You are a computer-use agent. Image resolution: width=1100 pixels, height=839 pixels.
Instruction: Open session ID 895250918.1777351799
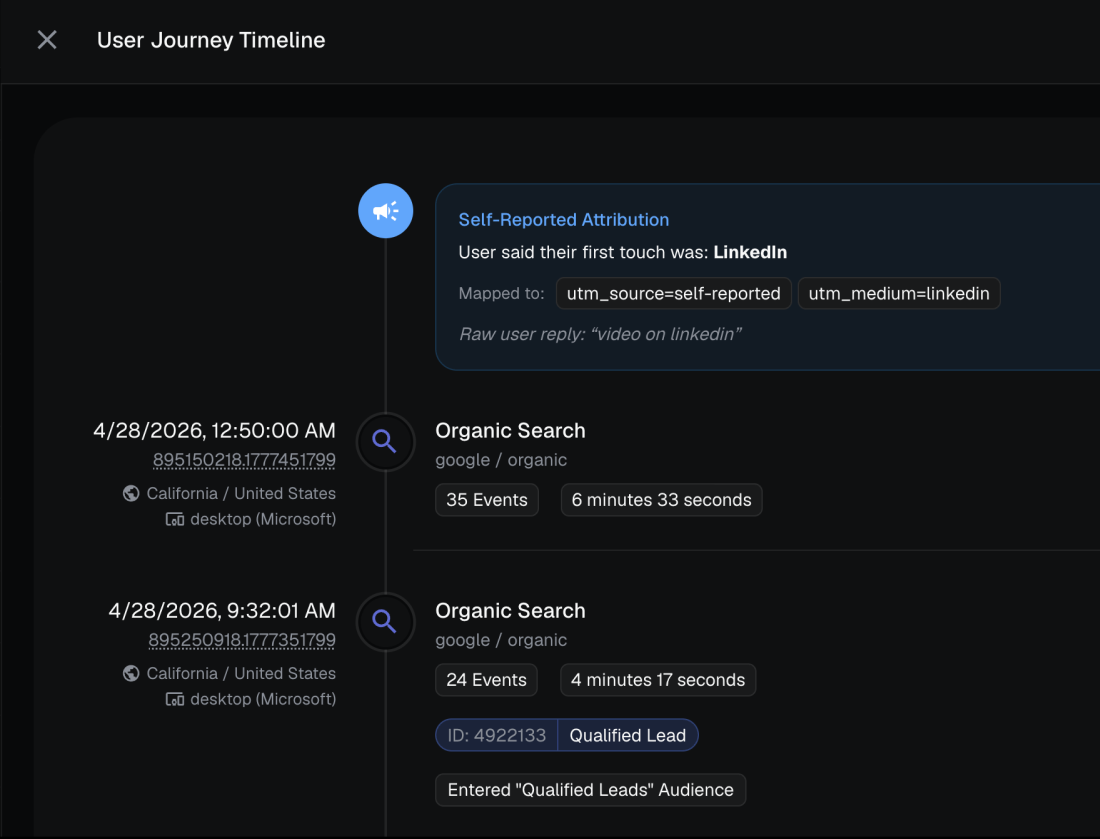click(x=242, y=640)
